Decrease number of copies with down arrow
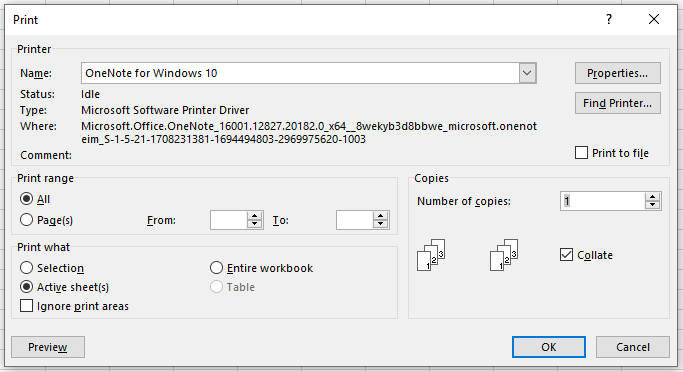 coord(652,206)
